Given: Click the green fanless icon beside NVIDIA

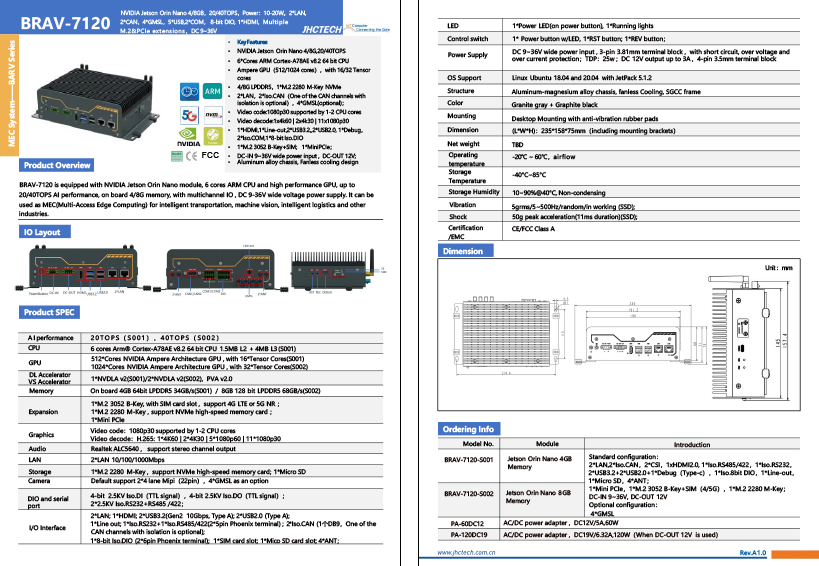Looking at the screenshot, I should pyautogui.click(x=213, y=136).
